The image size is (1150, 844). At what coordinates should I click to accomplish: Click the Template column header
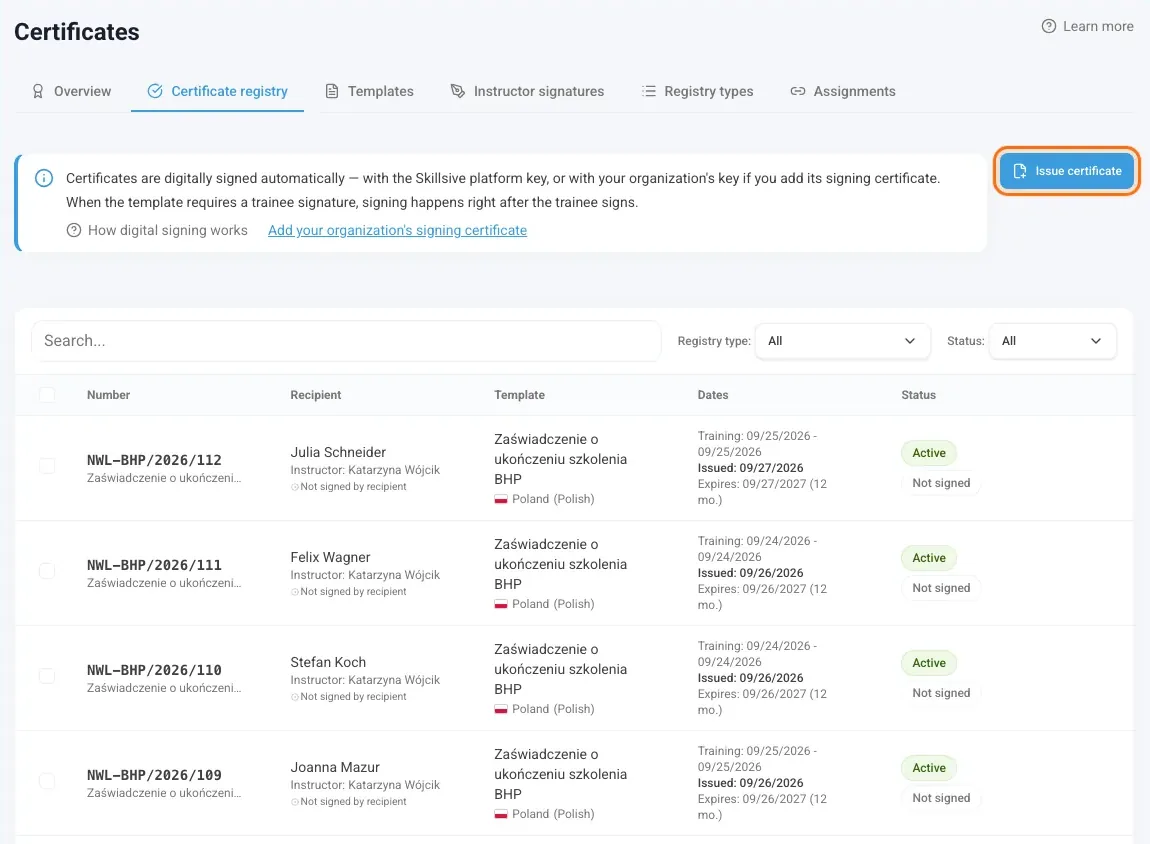point(519,395)
